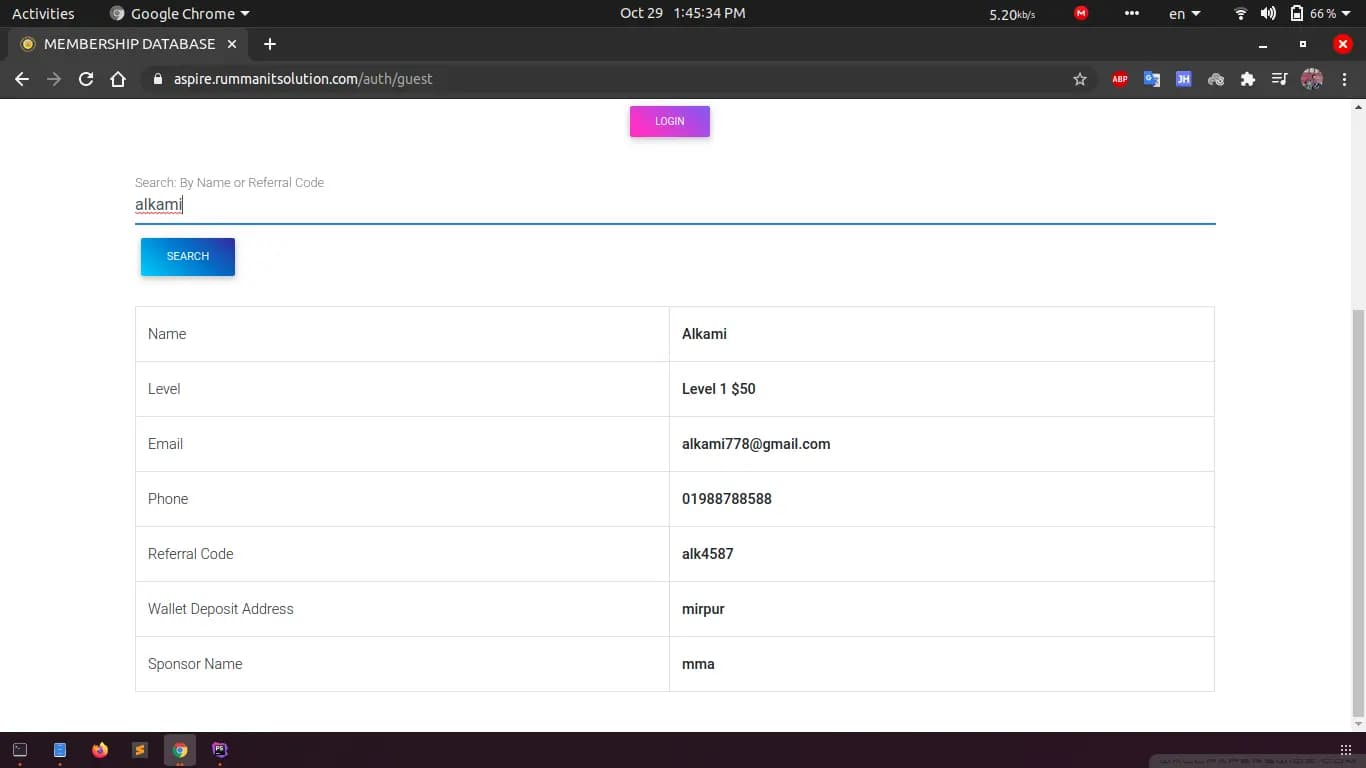
Task: Click the Level 1 $50 value
Action: [x=719, y=389]
